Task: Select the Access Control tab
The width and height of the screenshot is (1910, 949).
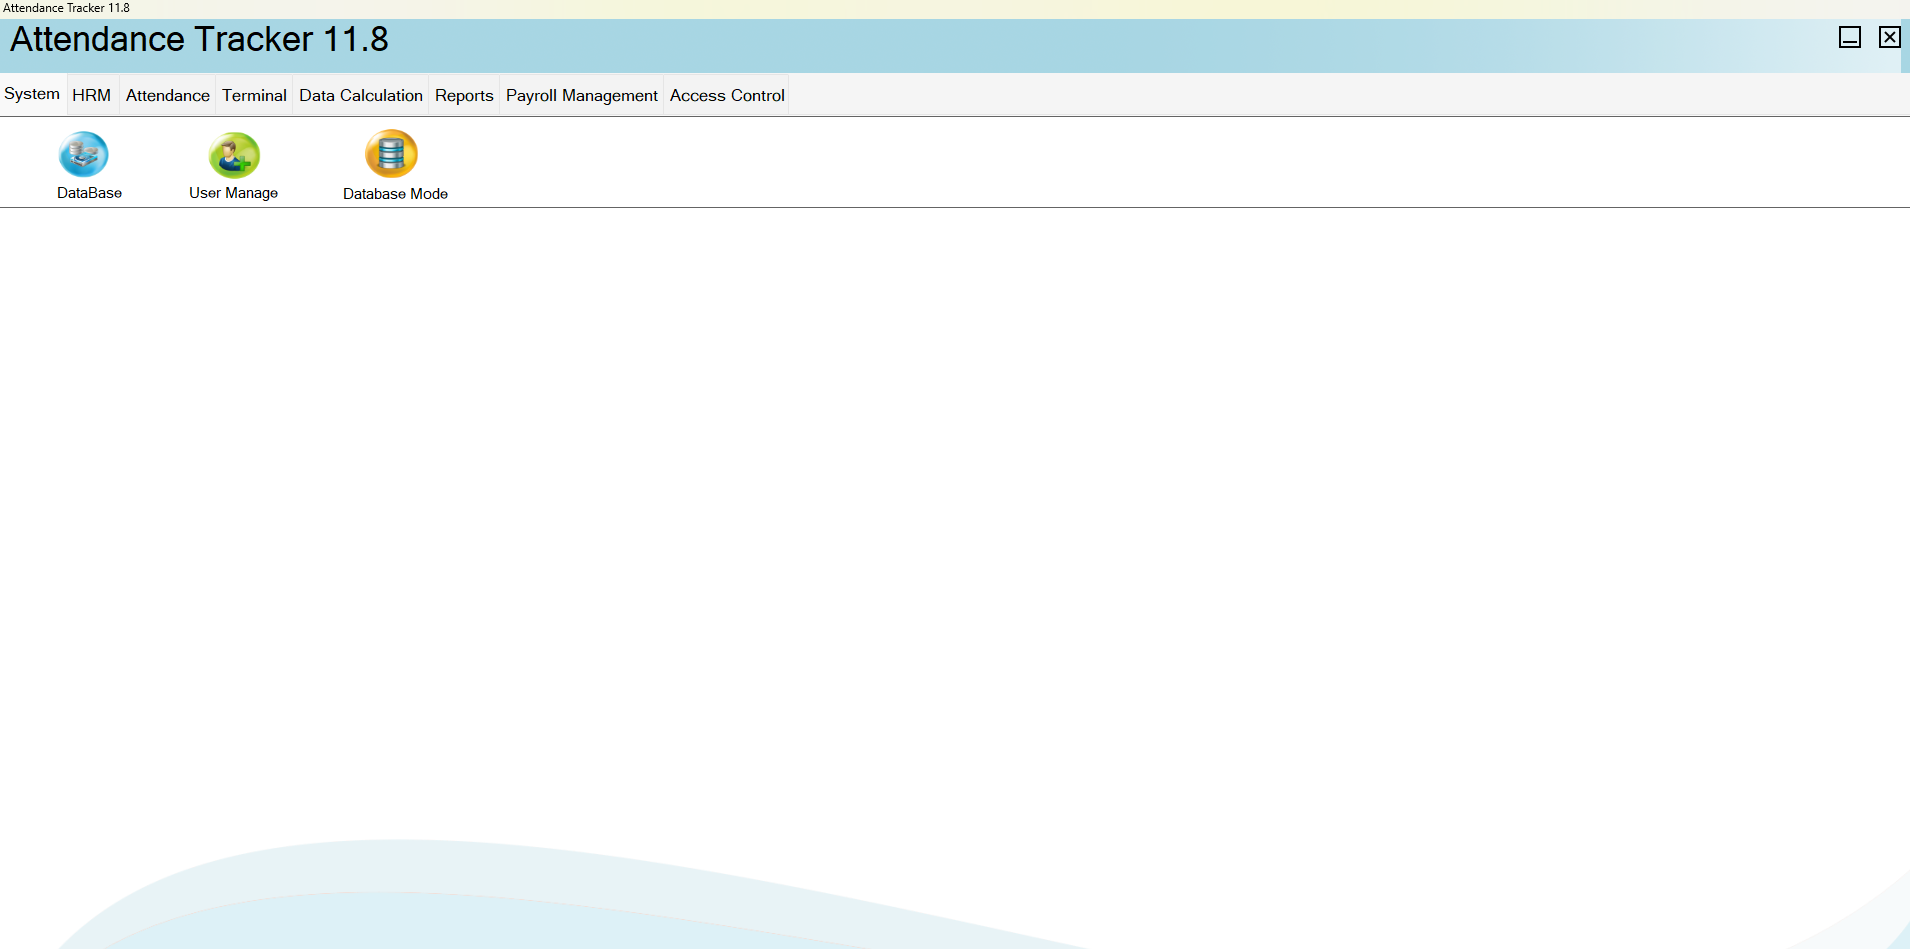Action: point(727,95)
